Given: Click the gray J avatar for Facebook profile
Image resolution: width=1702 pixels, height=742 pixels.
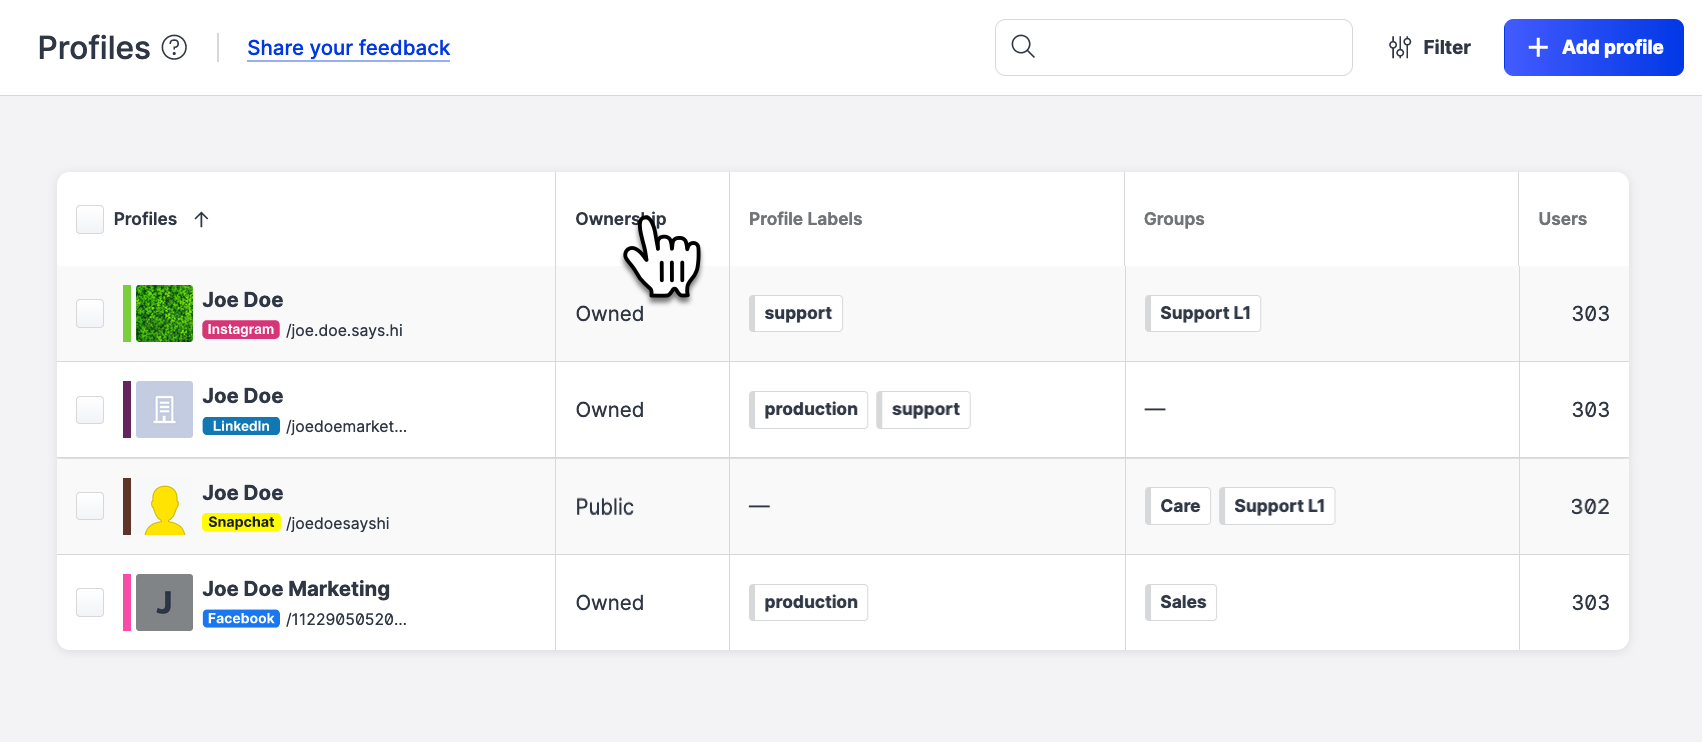Looking at the screenshot, I should pyautogui.click(x=164, y=602).
